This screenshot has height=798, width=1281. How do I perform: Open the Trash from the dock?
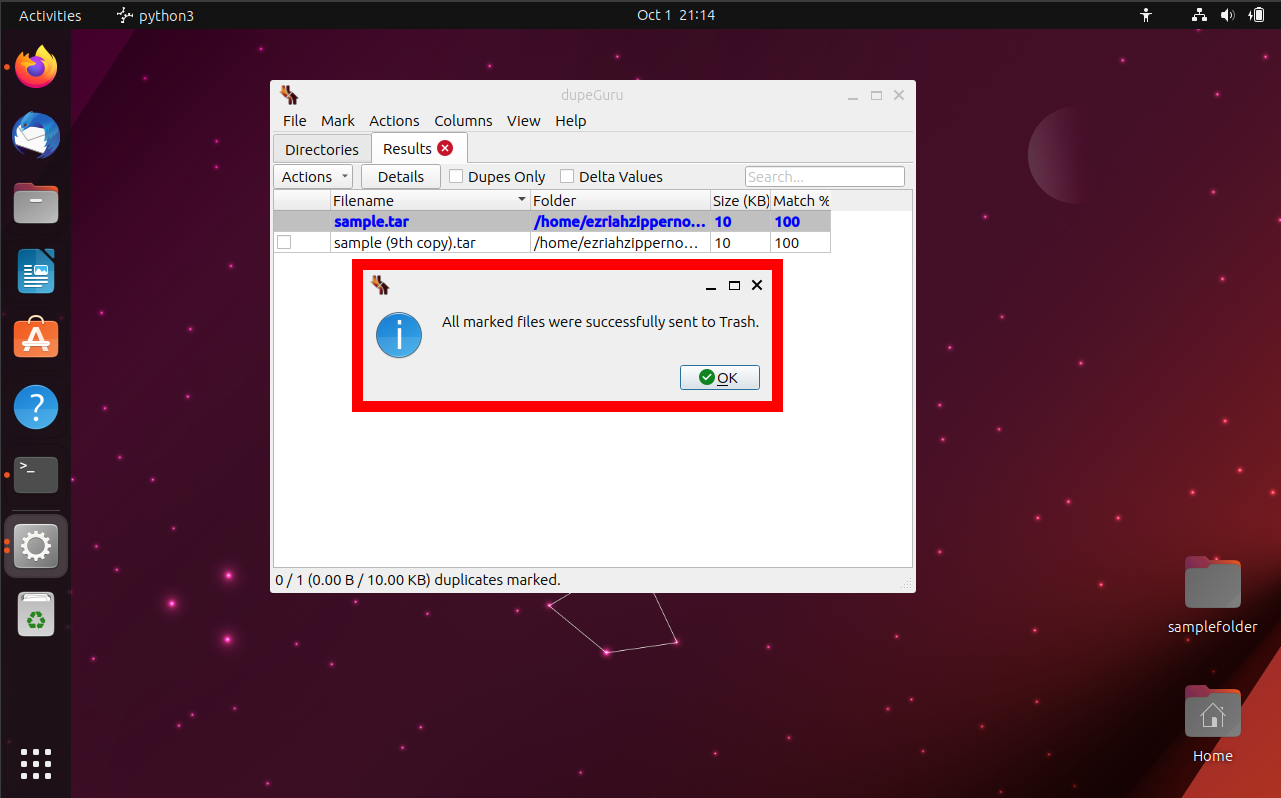coord(36,614)
